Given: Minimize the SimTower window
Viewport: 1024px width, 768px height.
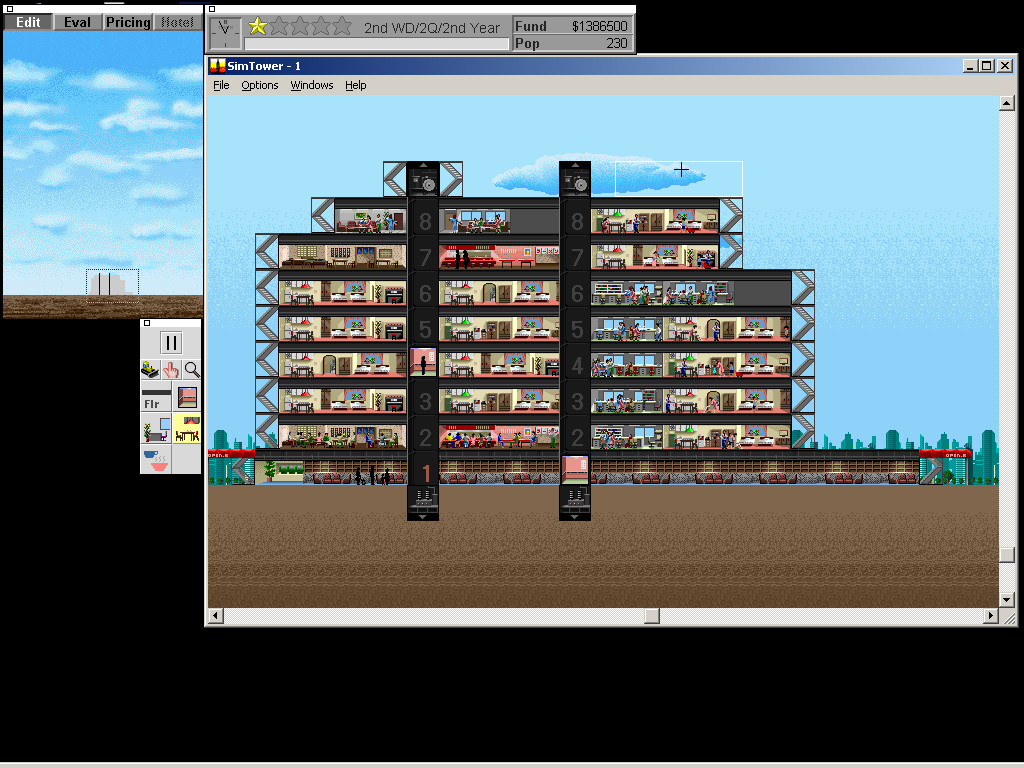Looking at the screenshot, I should pos(970,65).
